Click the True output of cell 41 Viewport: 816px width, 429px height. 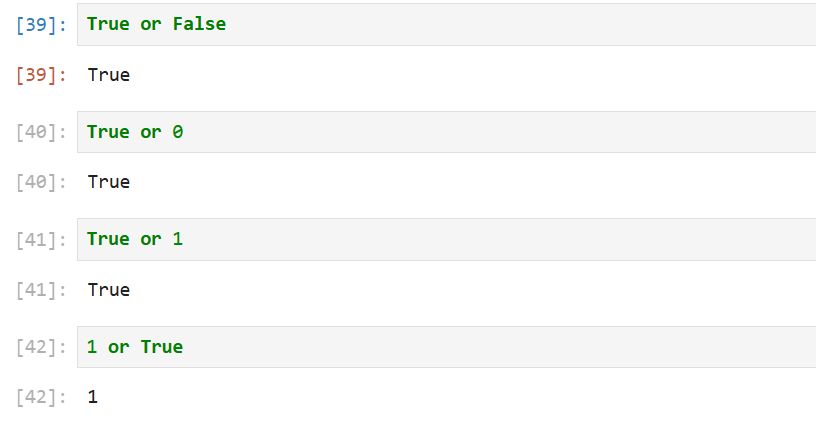pos(109,290)
